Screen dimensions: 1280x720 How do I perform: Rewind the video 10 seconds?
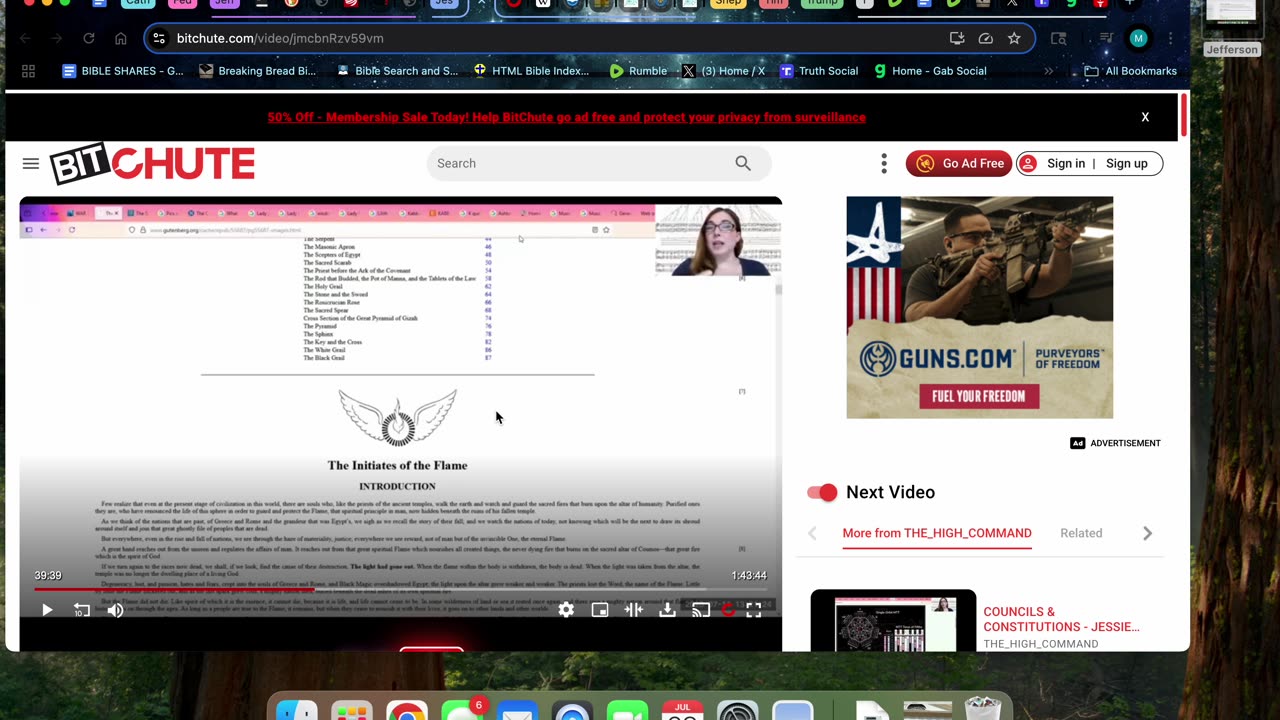82,610
